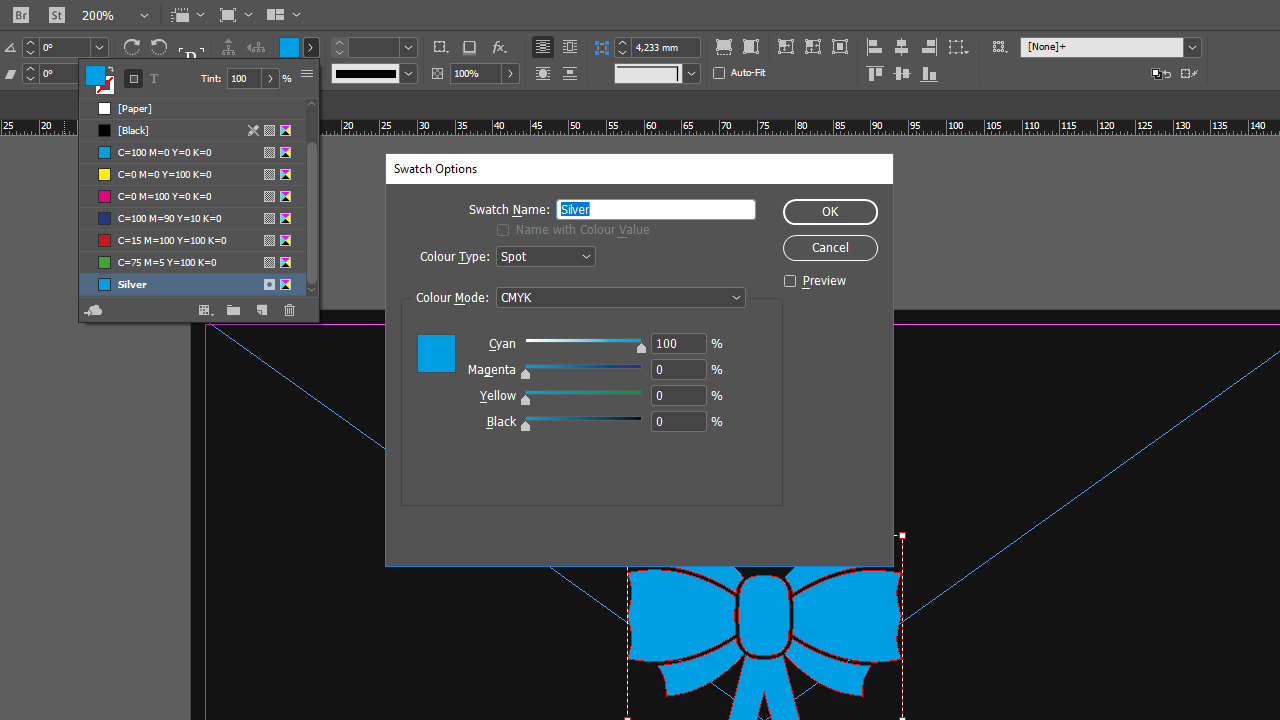This screenshot has width=1280, height=720.
Task: Select the C=0 M=0 Y=100 K=0 swatch
Action: (x=165, y=175)
